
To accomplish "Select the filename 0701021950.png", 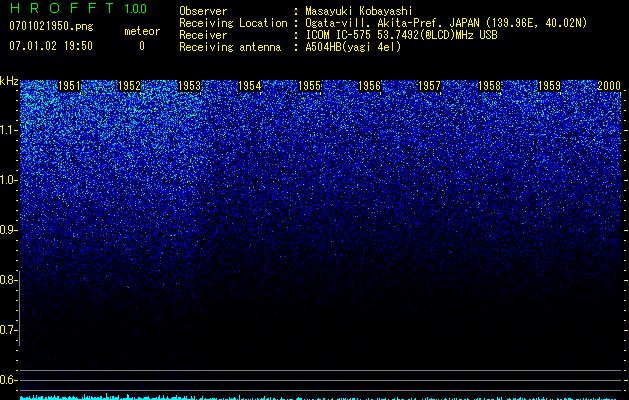I will 51,26.
